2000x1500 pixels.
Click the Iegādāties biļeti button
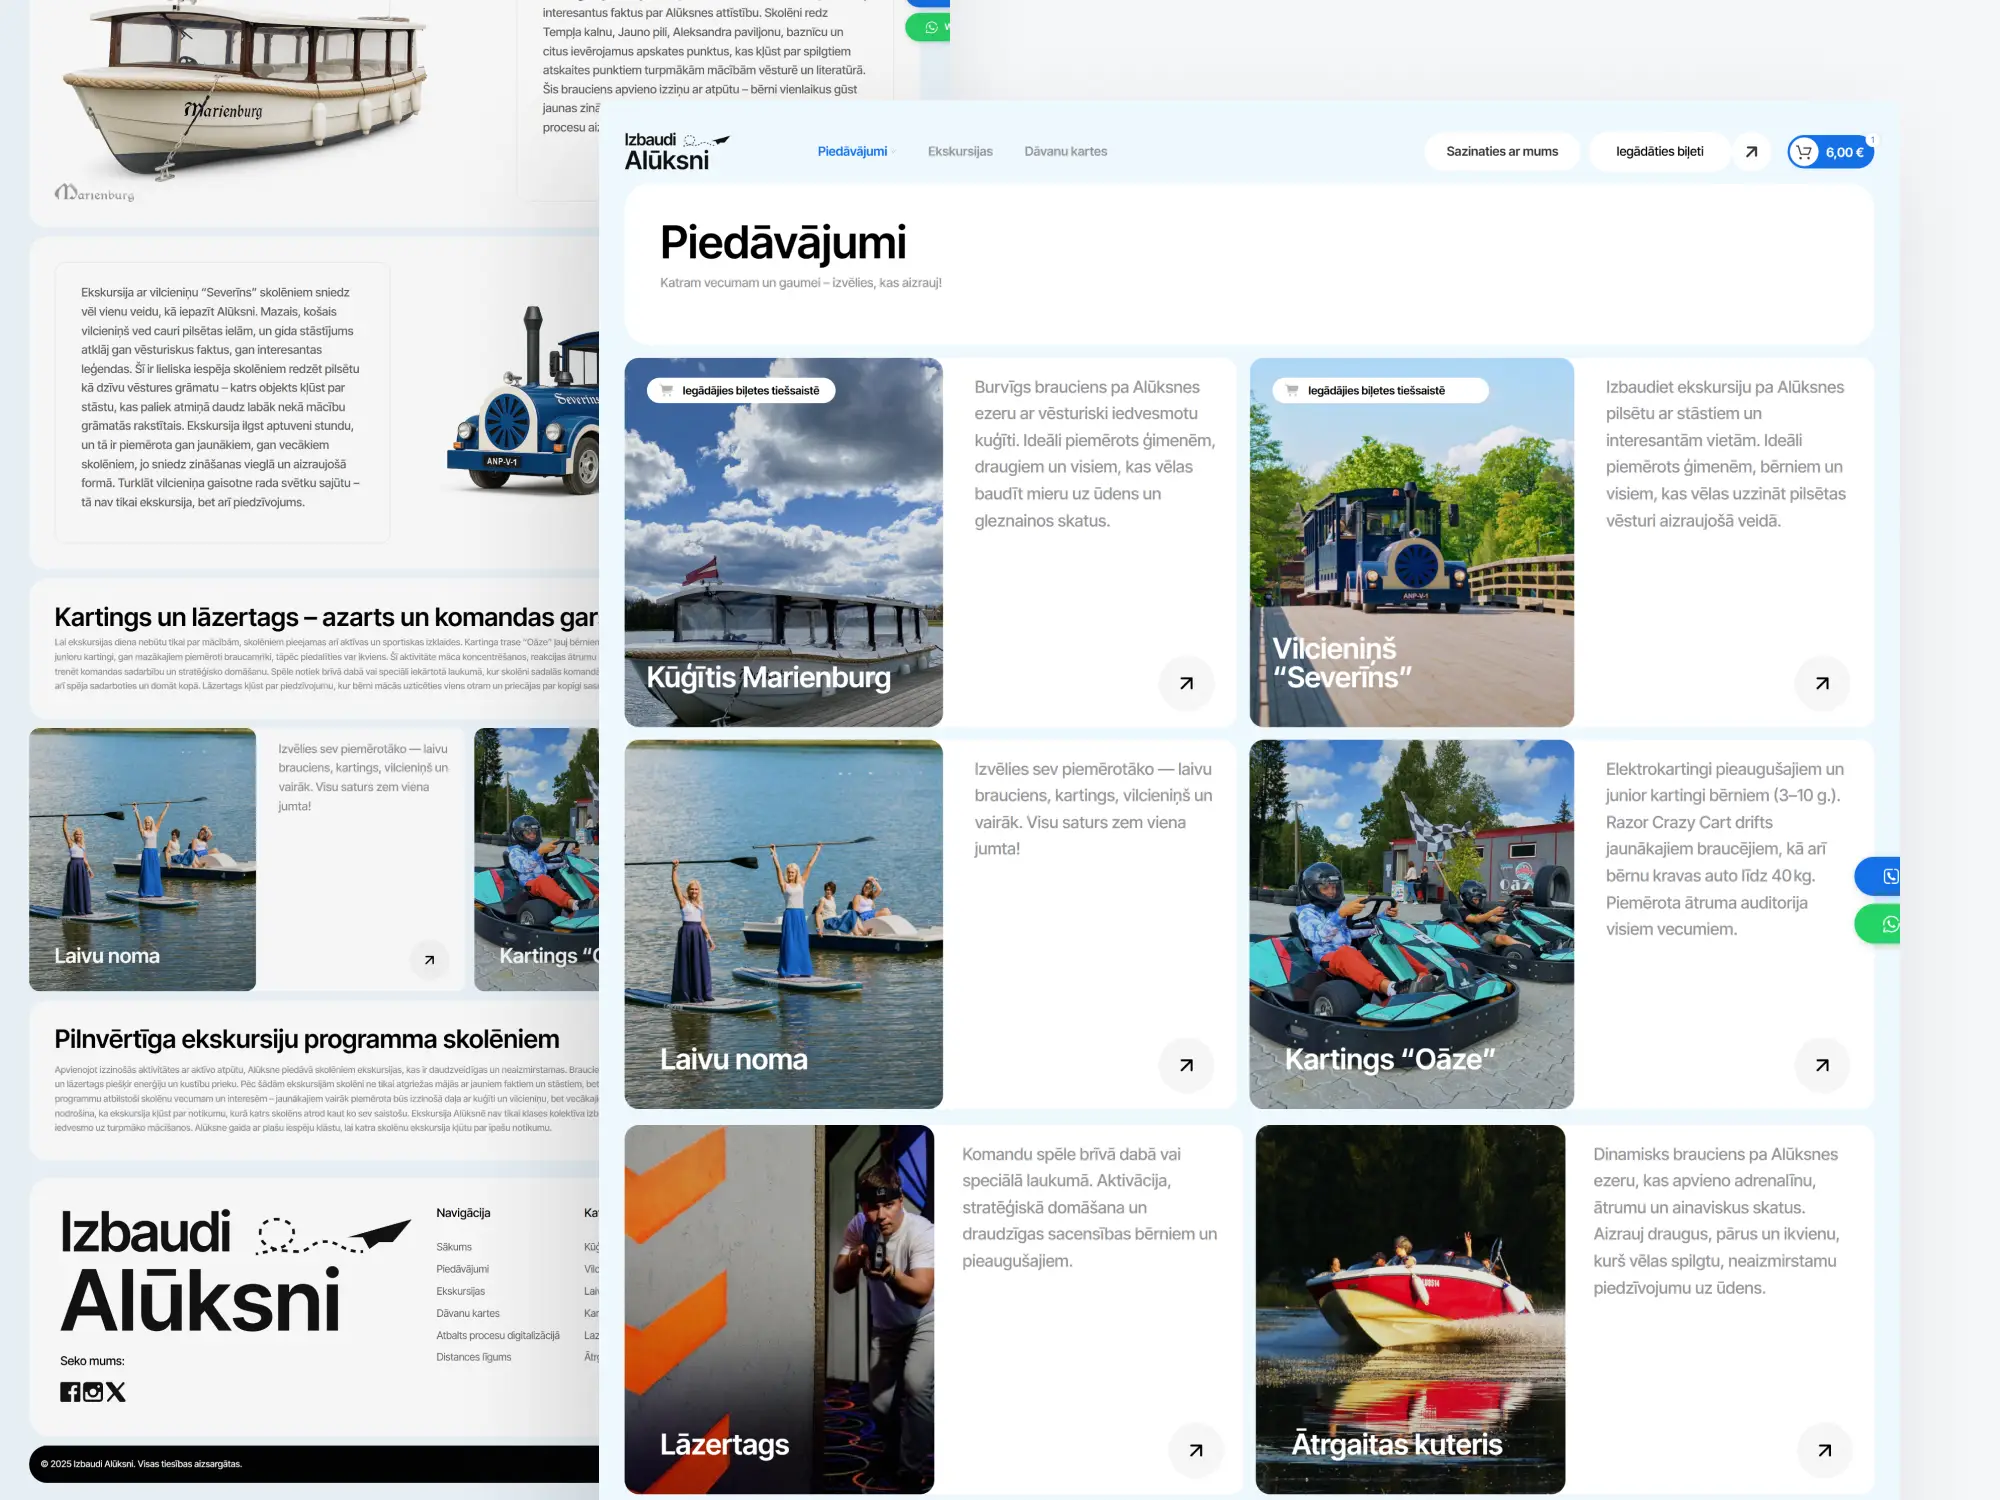pyautogui.click(x=1659, y=152)
